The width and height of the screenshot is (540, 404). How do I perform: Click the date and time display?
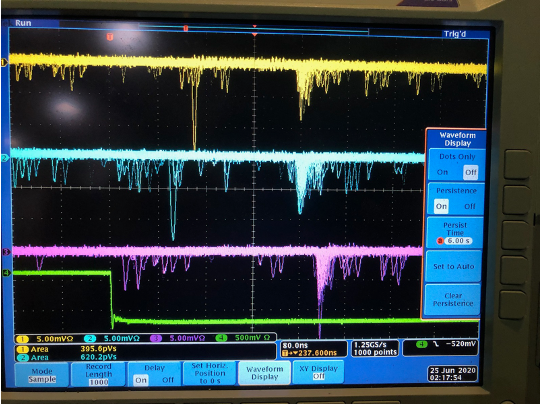(453, 374)
